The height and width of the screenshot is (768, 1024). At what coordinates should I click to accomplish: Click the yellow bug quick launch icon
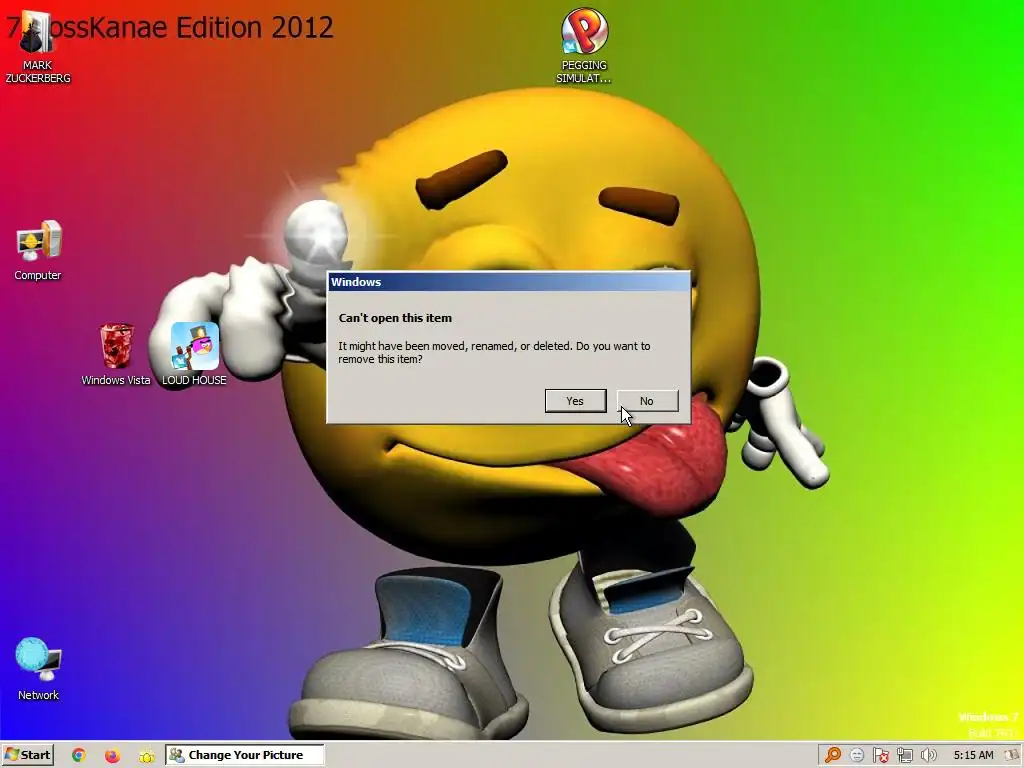coord(146,756)
